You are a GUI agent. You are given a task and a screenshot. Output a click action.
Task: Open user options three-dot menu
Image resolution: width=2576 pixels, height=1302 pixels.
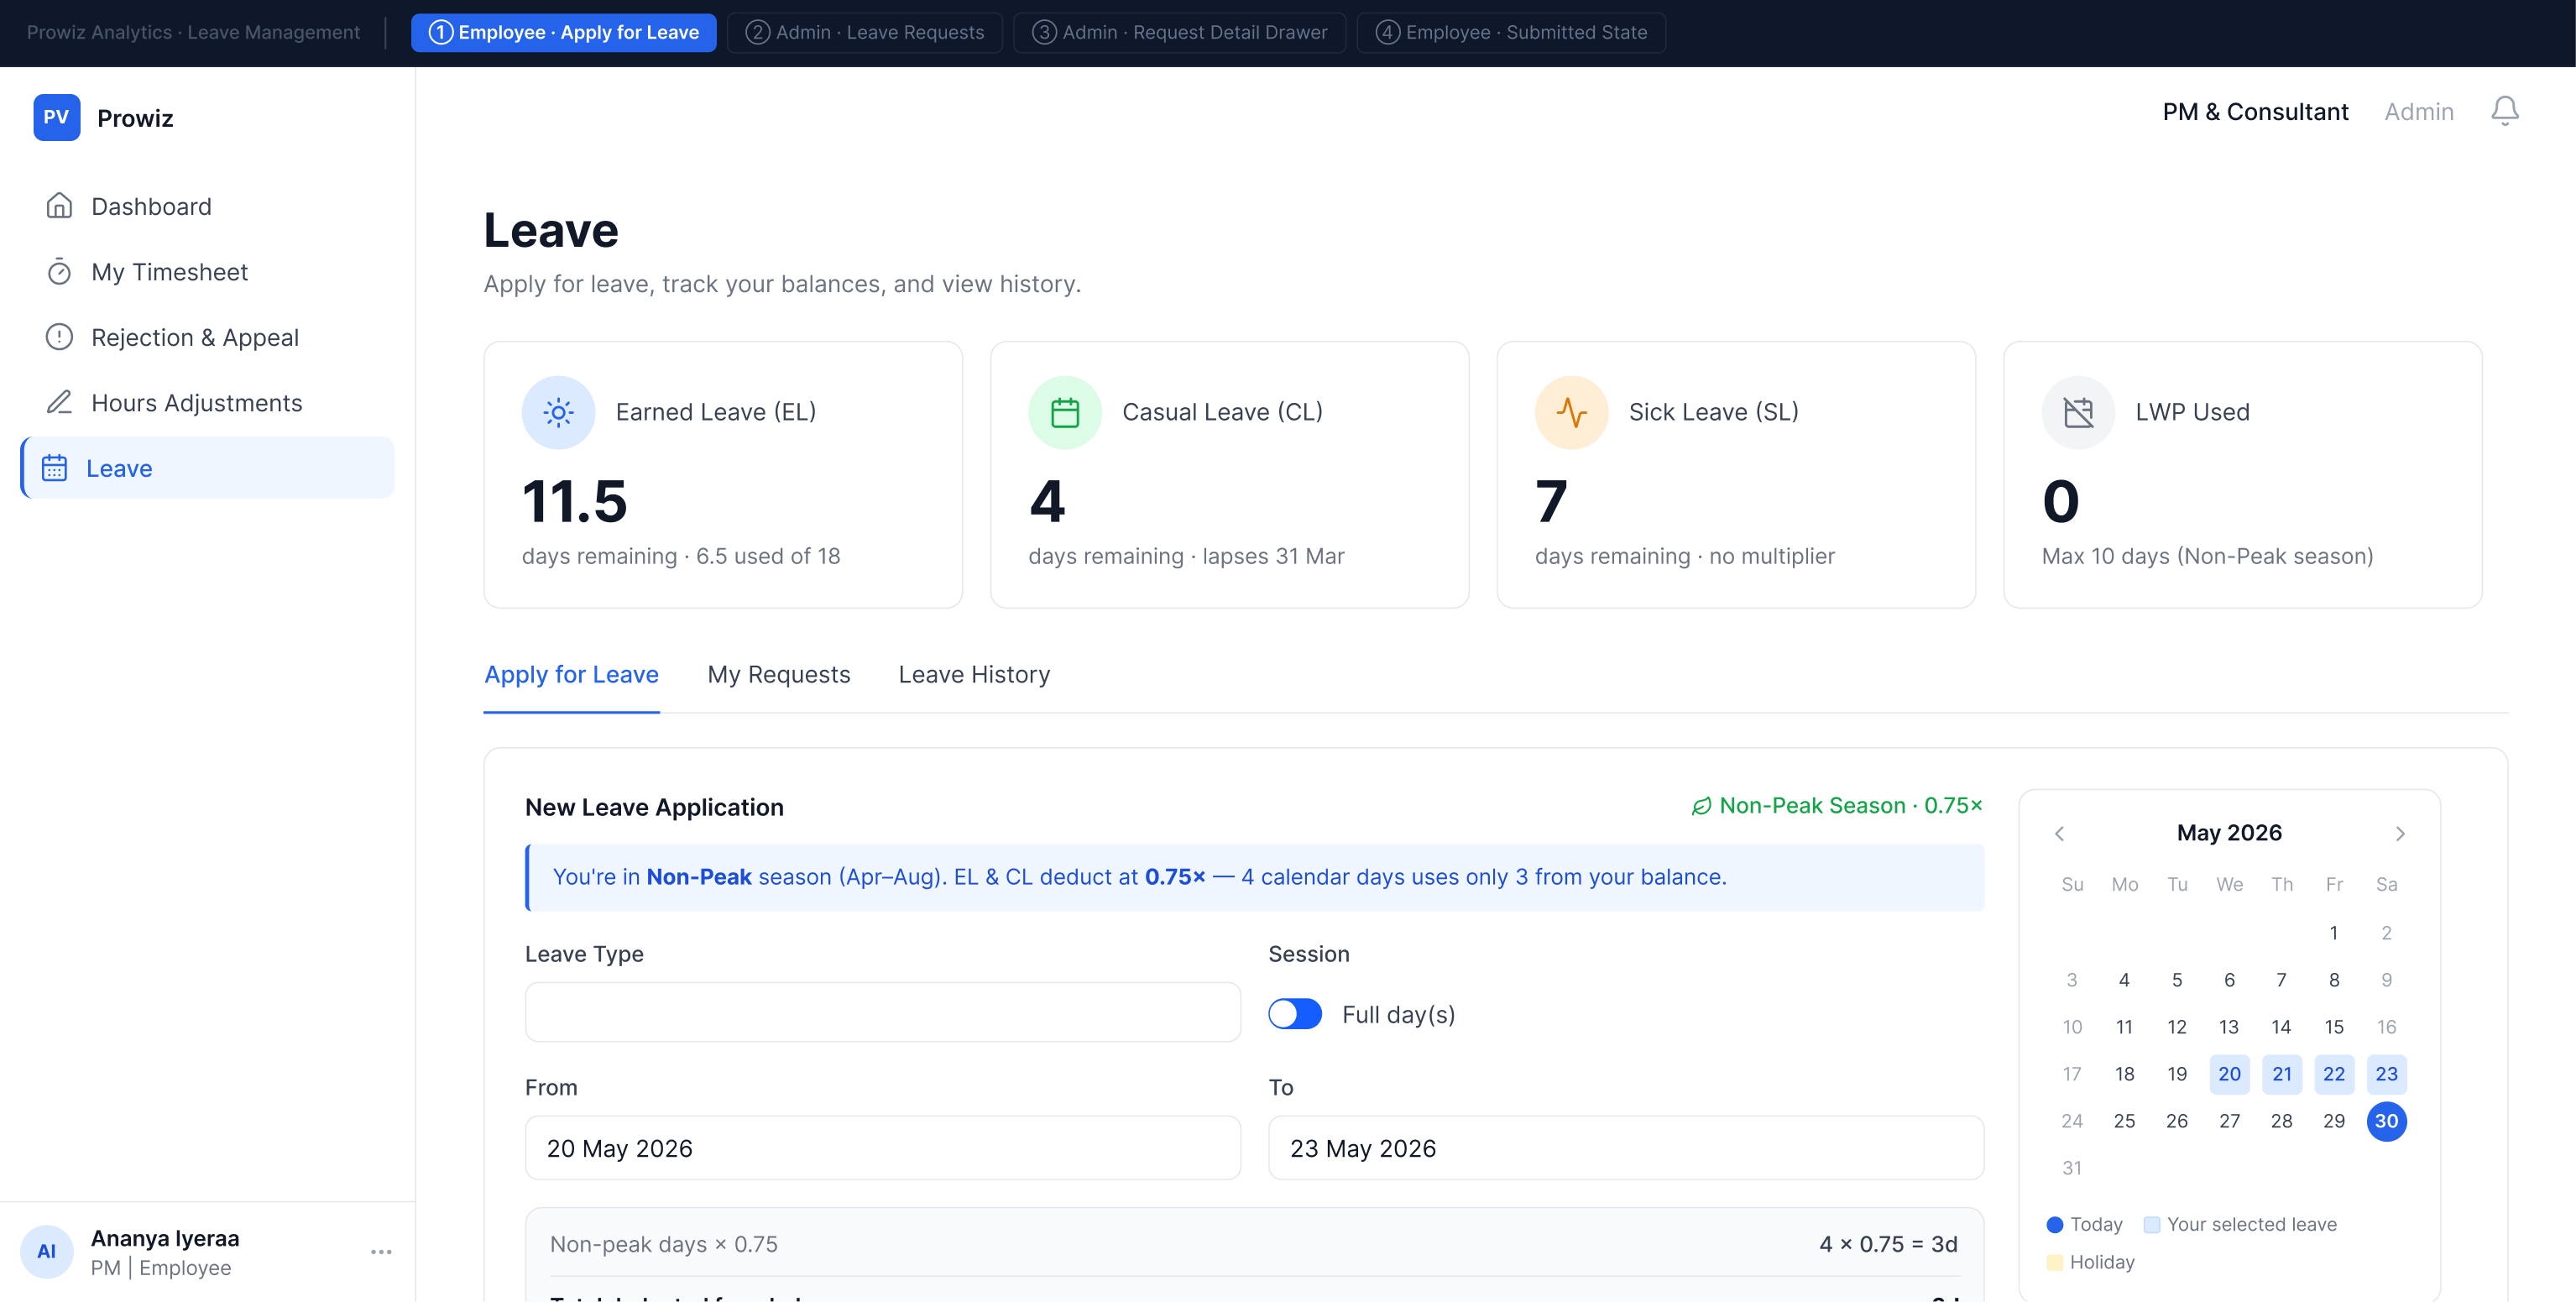pyautogui.click(x=381, y=1252)
